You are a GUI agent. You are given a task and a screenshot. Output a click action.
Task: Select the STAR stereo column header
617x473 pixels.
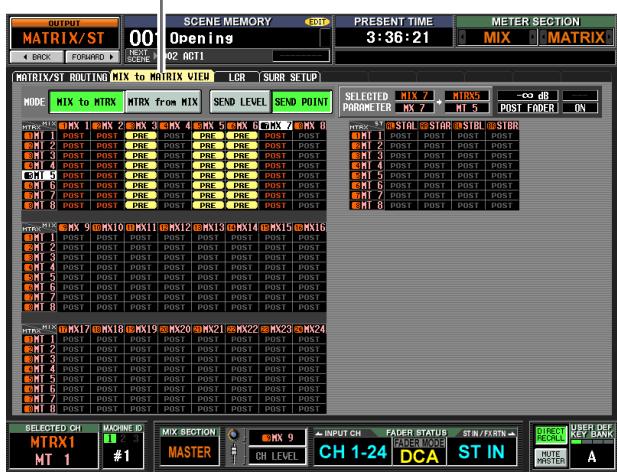pyautogui.click(x=435, y=126)
